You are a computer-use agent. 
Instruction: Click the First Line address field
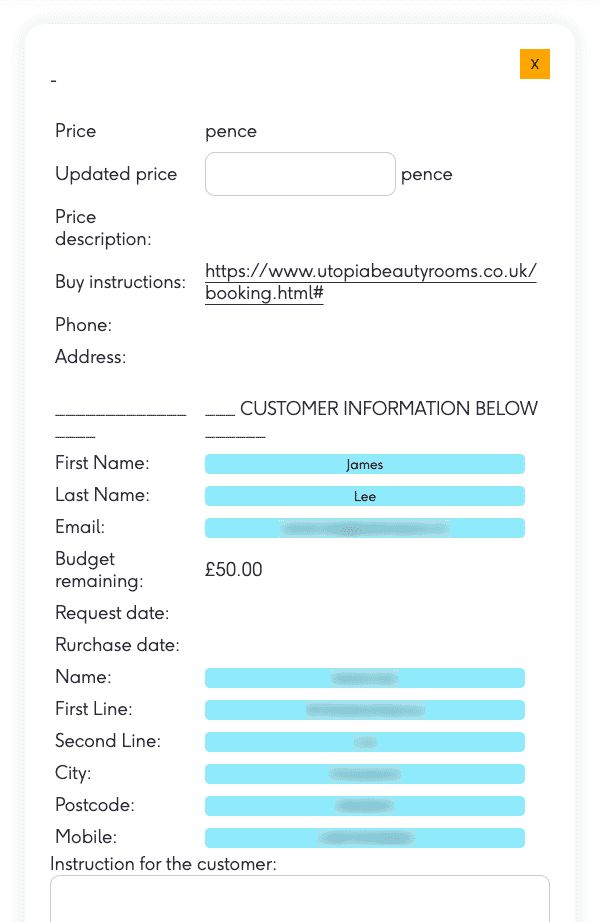pyautogui.click(x=365, y=710)
